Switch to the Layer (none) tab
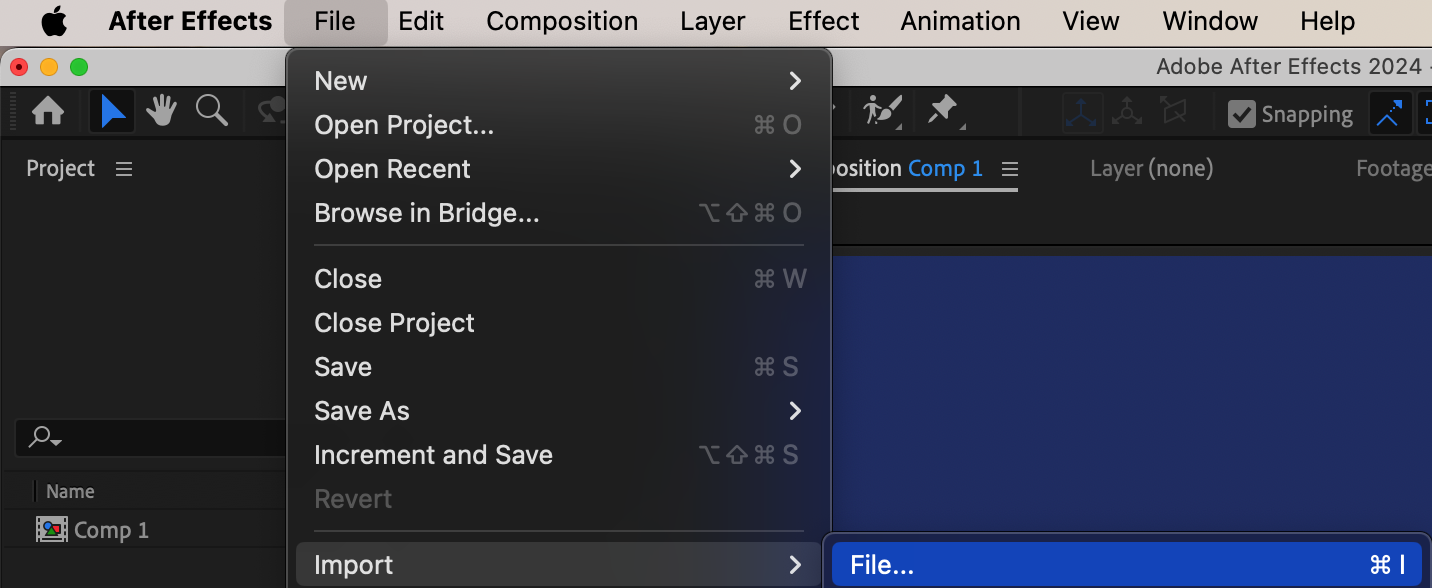The image size is (1432, 588). (1151, 169)
